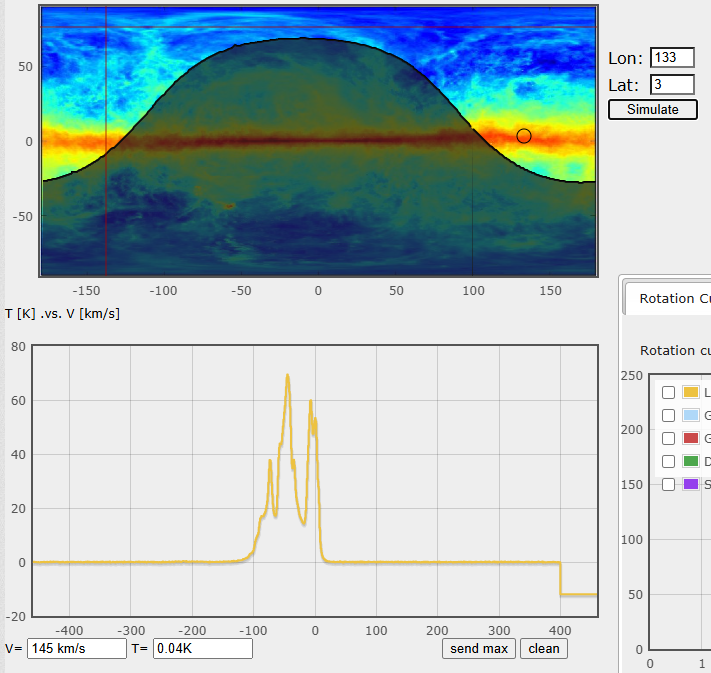Image resolution: width=711 pixels, height=673 pixels.
Task: Focus the Lat input field
Action: 671,84
